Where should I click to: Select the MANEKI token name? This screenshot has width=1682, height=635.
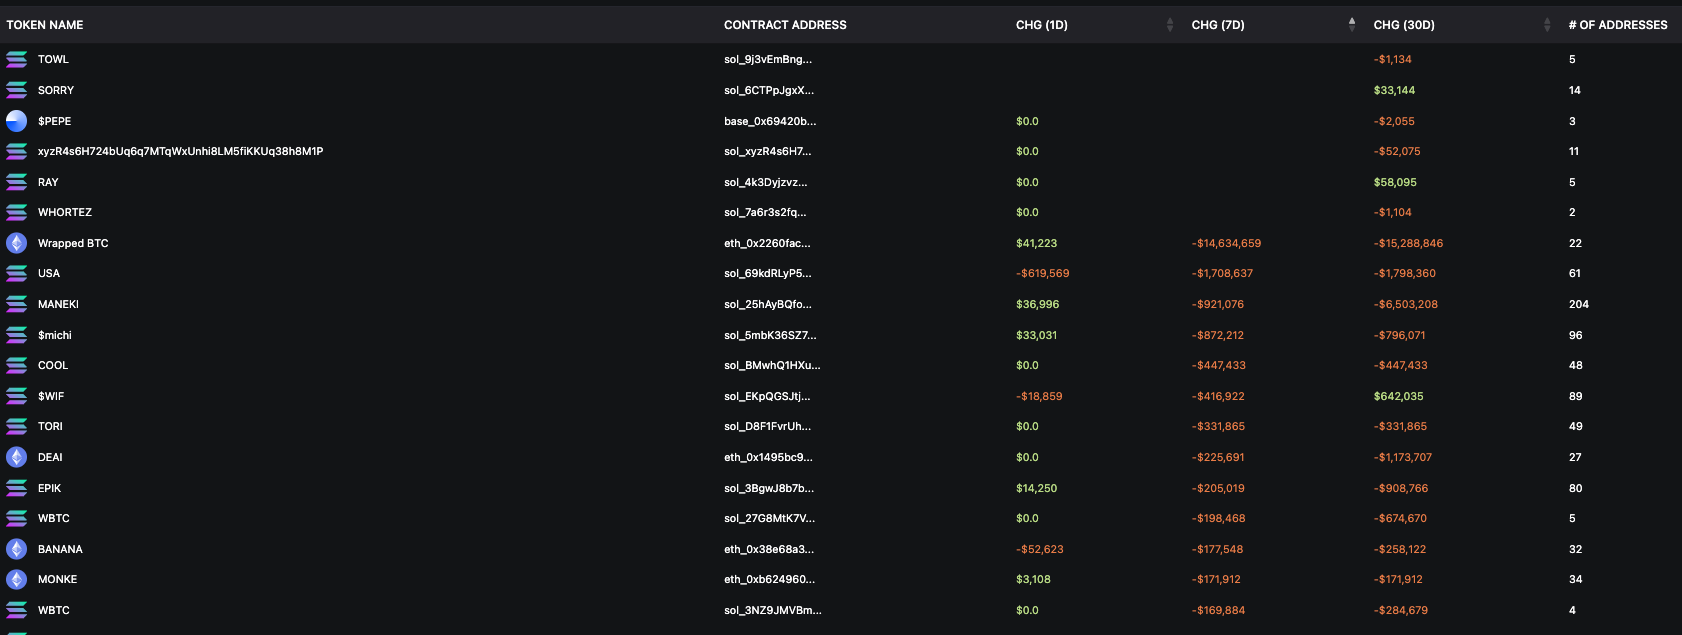(58, 304)
